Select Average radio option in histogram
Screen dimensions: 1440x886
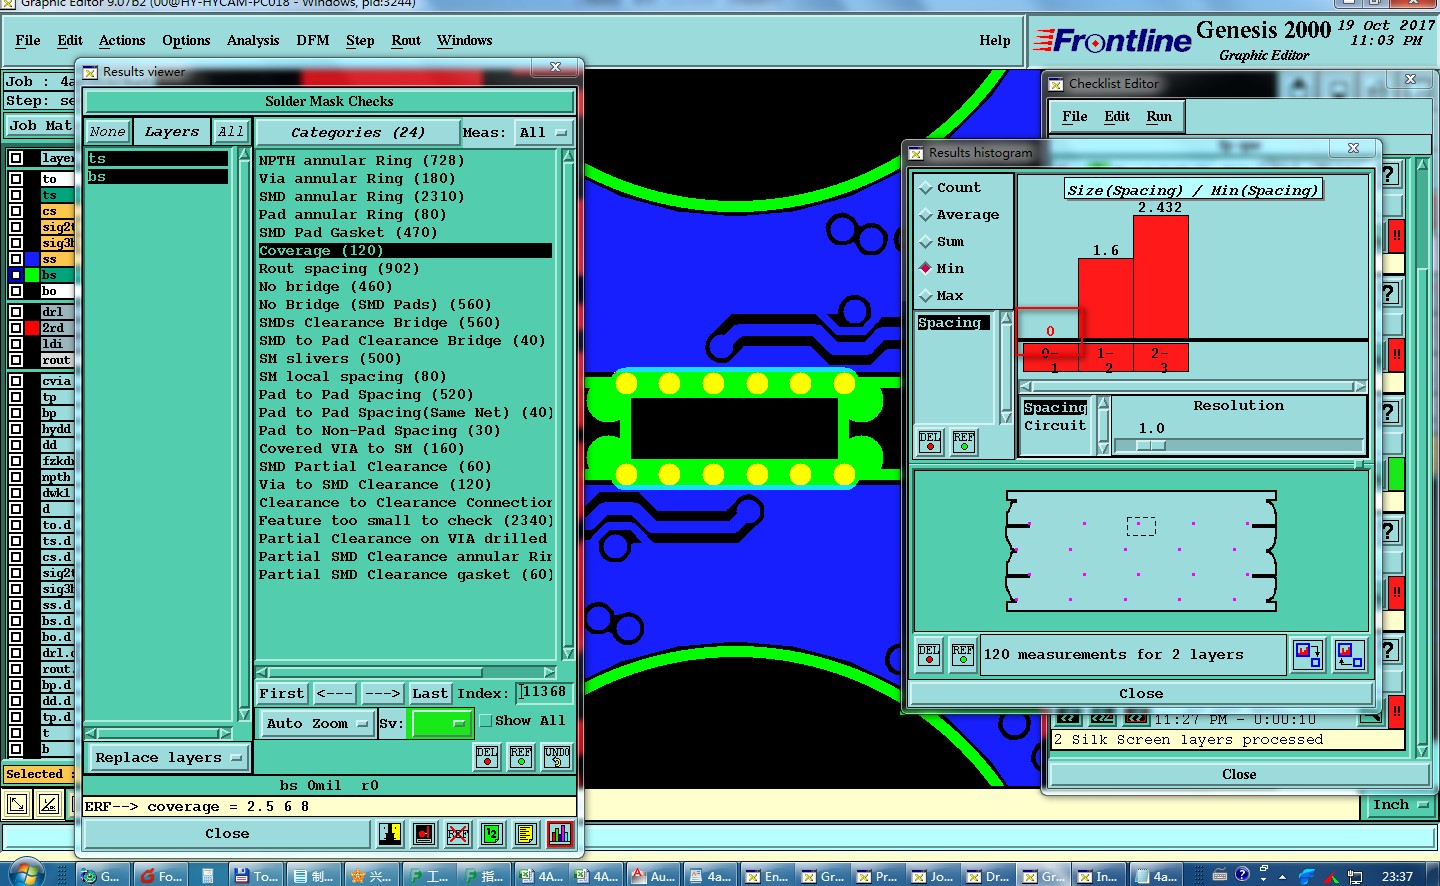(x=926, y=214)
